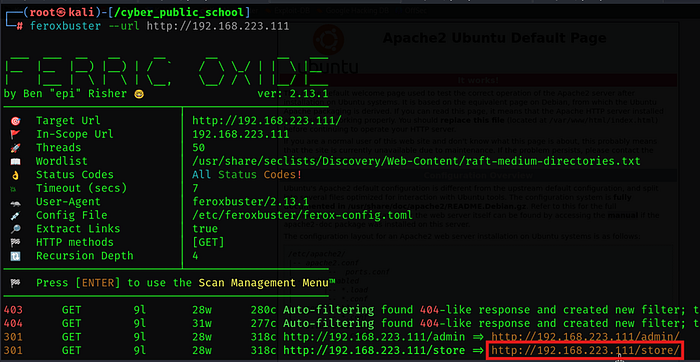700x362 pixels.
Task: Click the User-Agent value feroxbuster/2.13.1
Action: tap(250, 202)
